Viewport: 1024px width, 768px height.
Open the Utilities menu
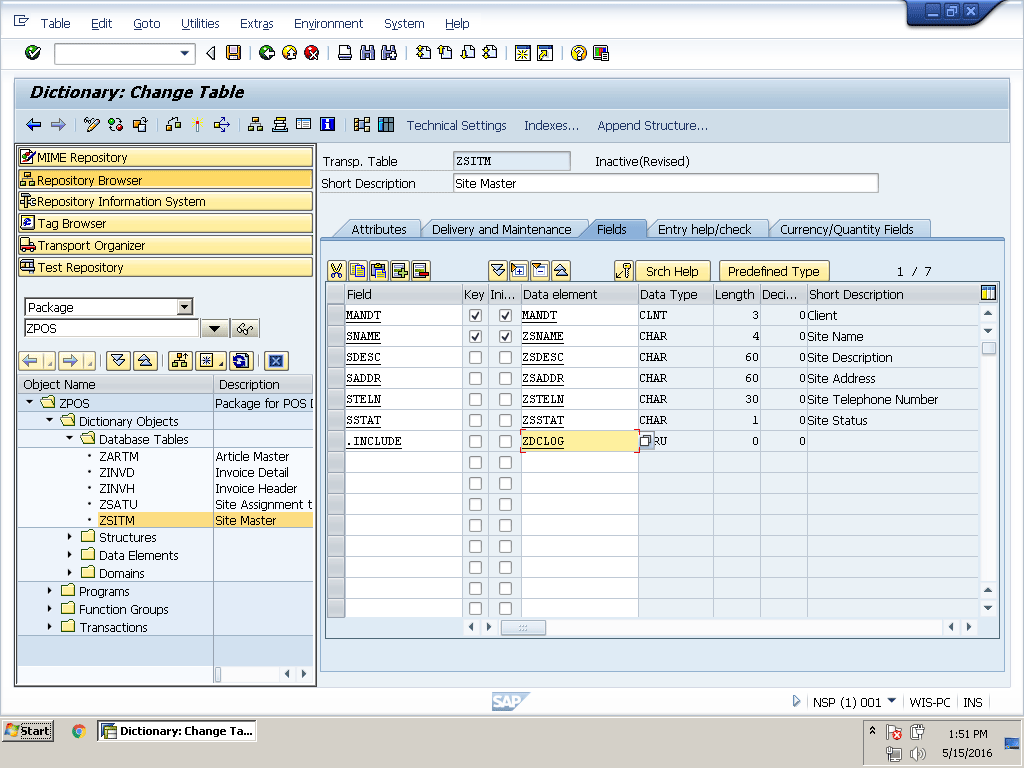[200, 23]
